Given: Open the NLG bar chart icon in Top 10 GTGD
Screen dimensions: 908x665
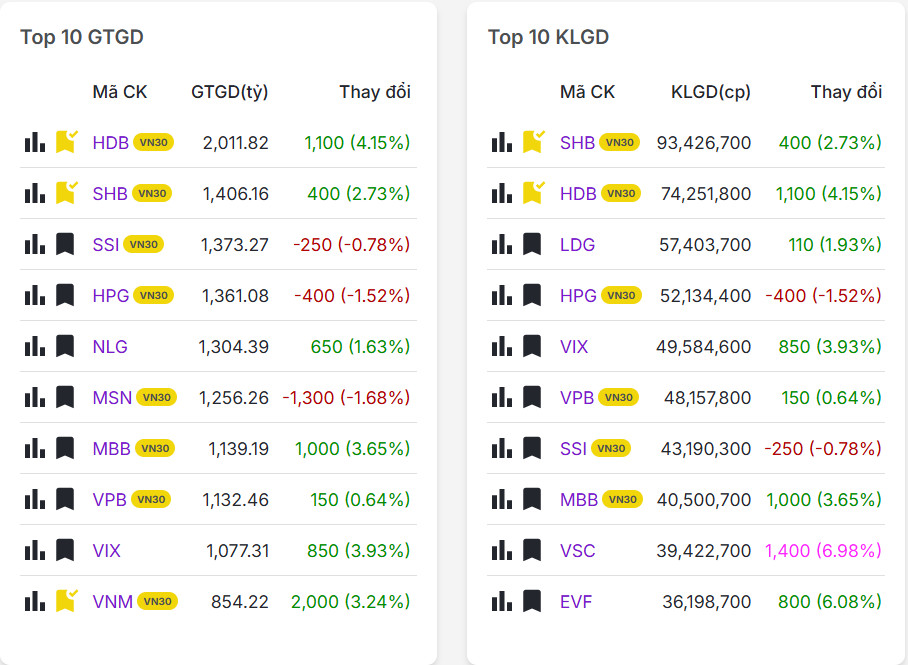Looking at the screenshot, I should (x=35, y=346).
